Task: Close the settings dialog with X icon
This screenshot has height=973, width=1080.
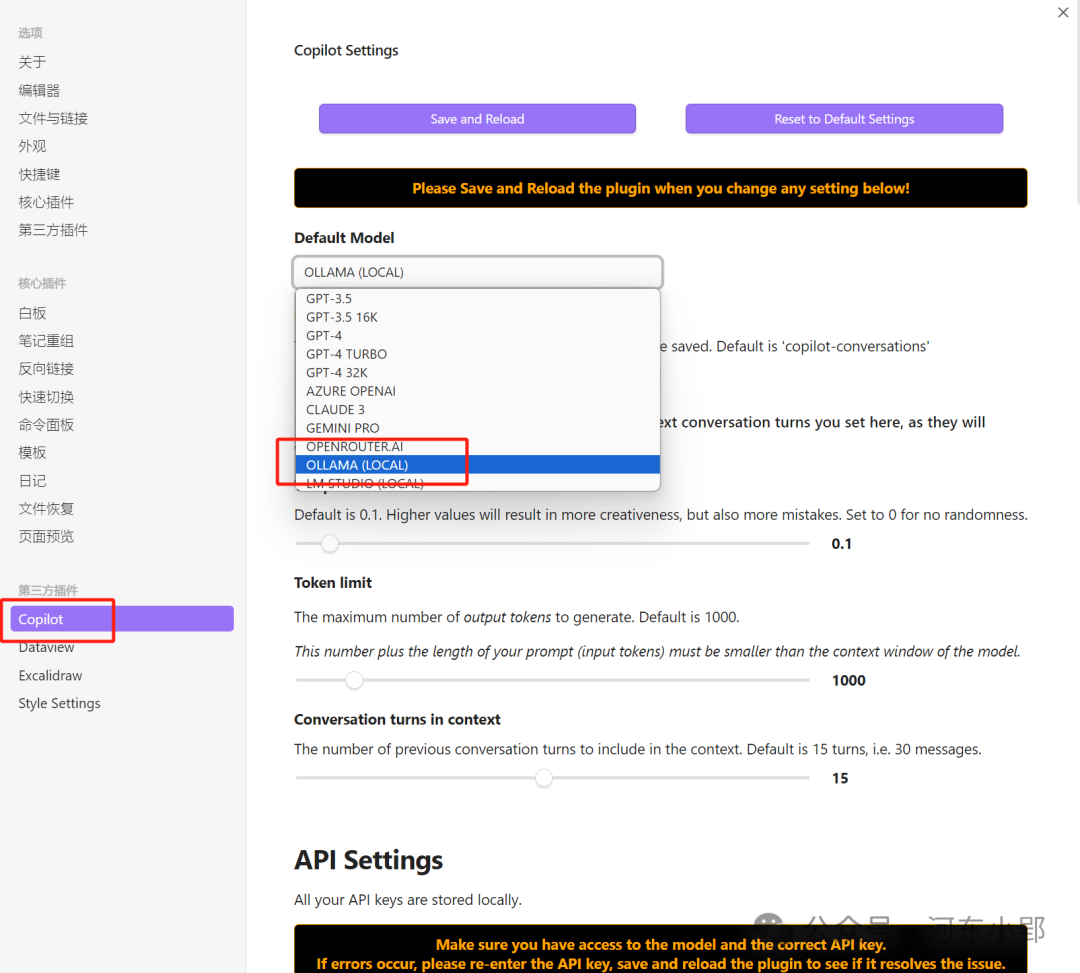Action: [x=1063, y=13]
